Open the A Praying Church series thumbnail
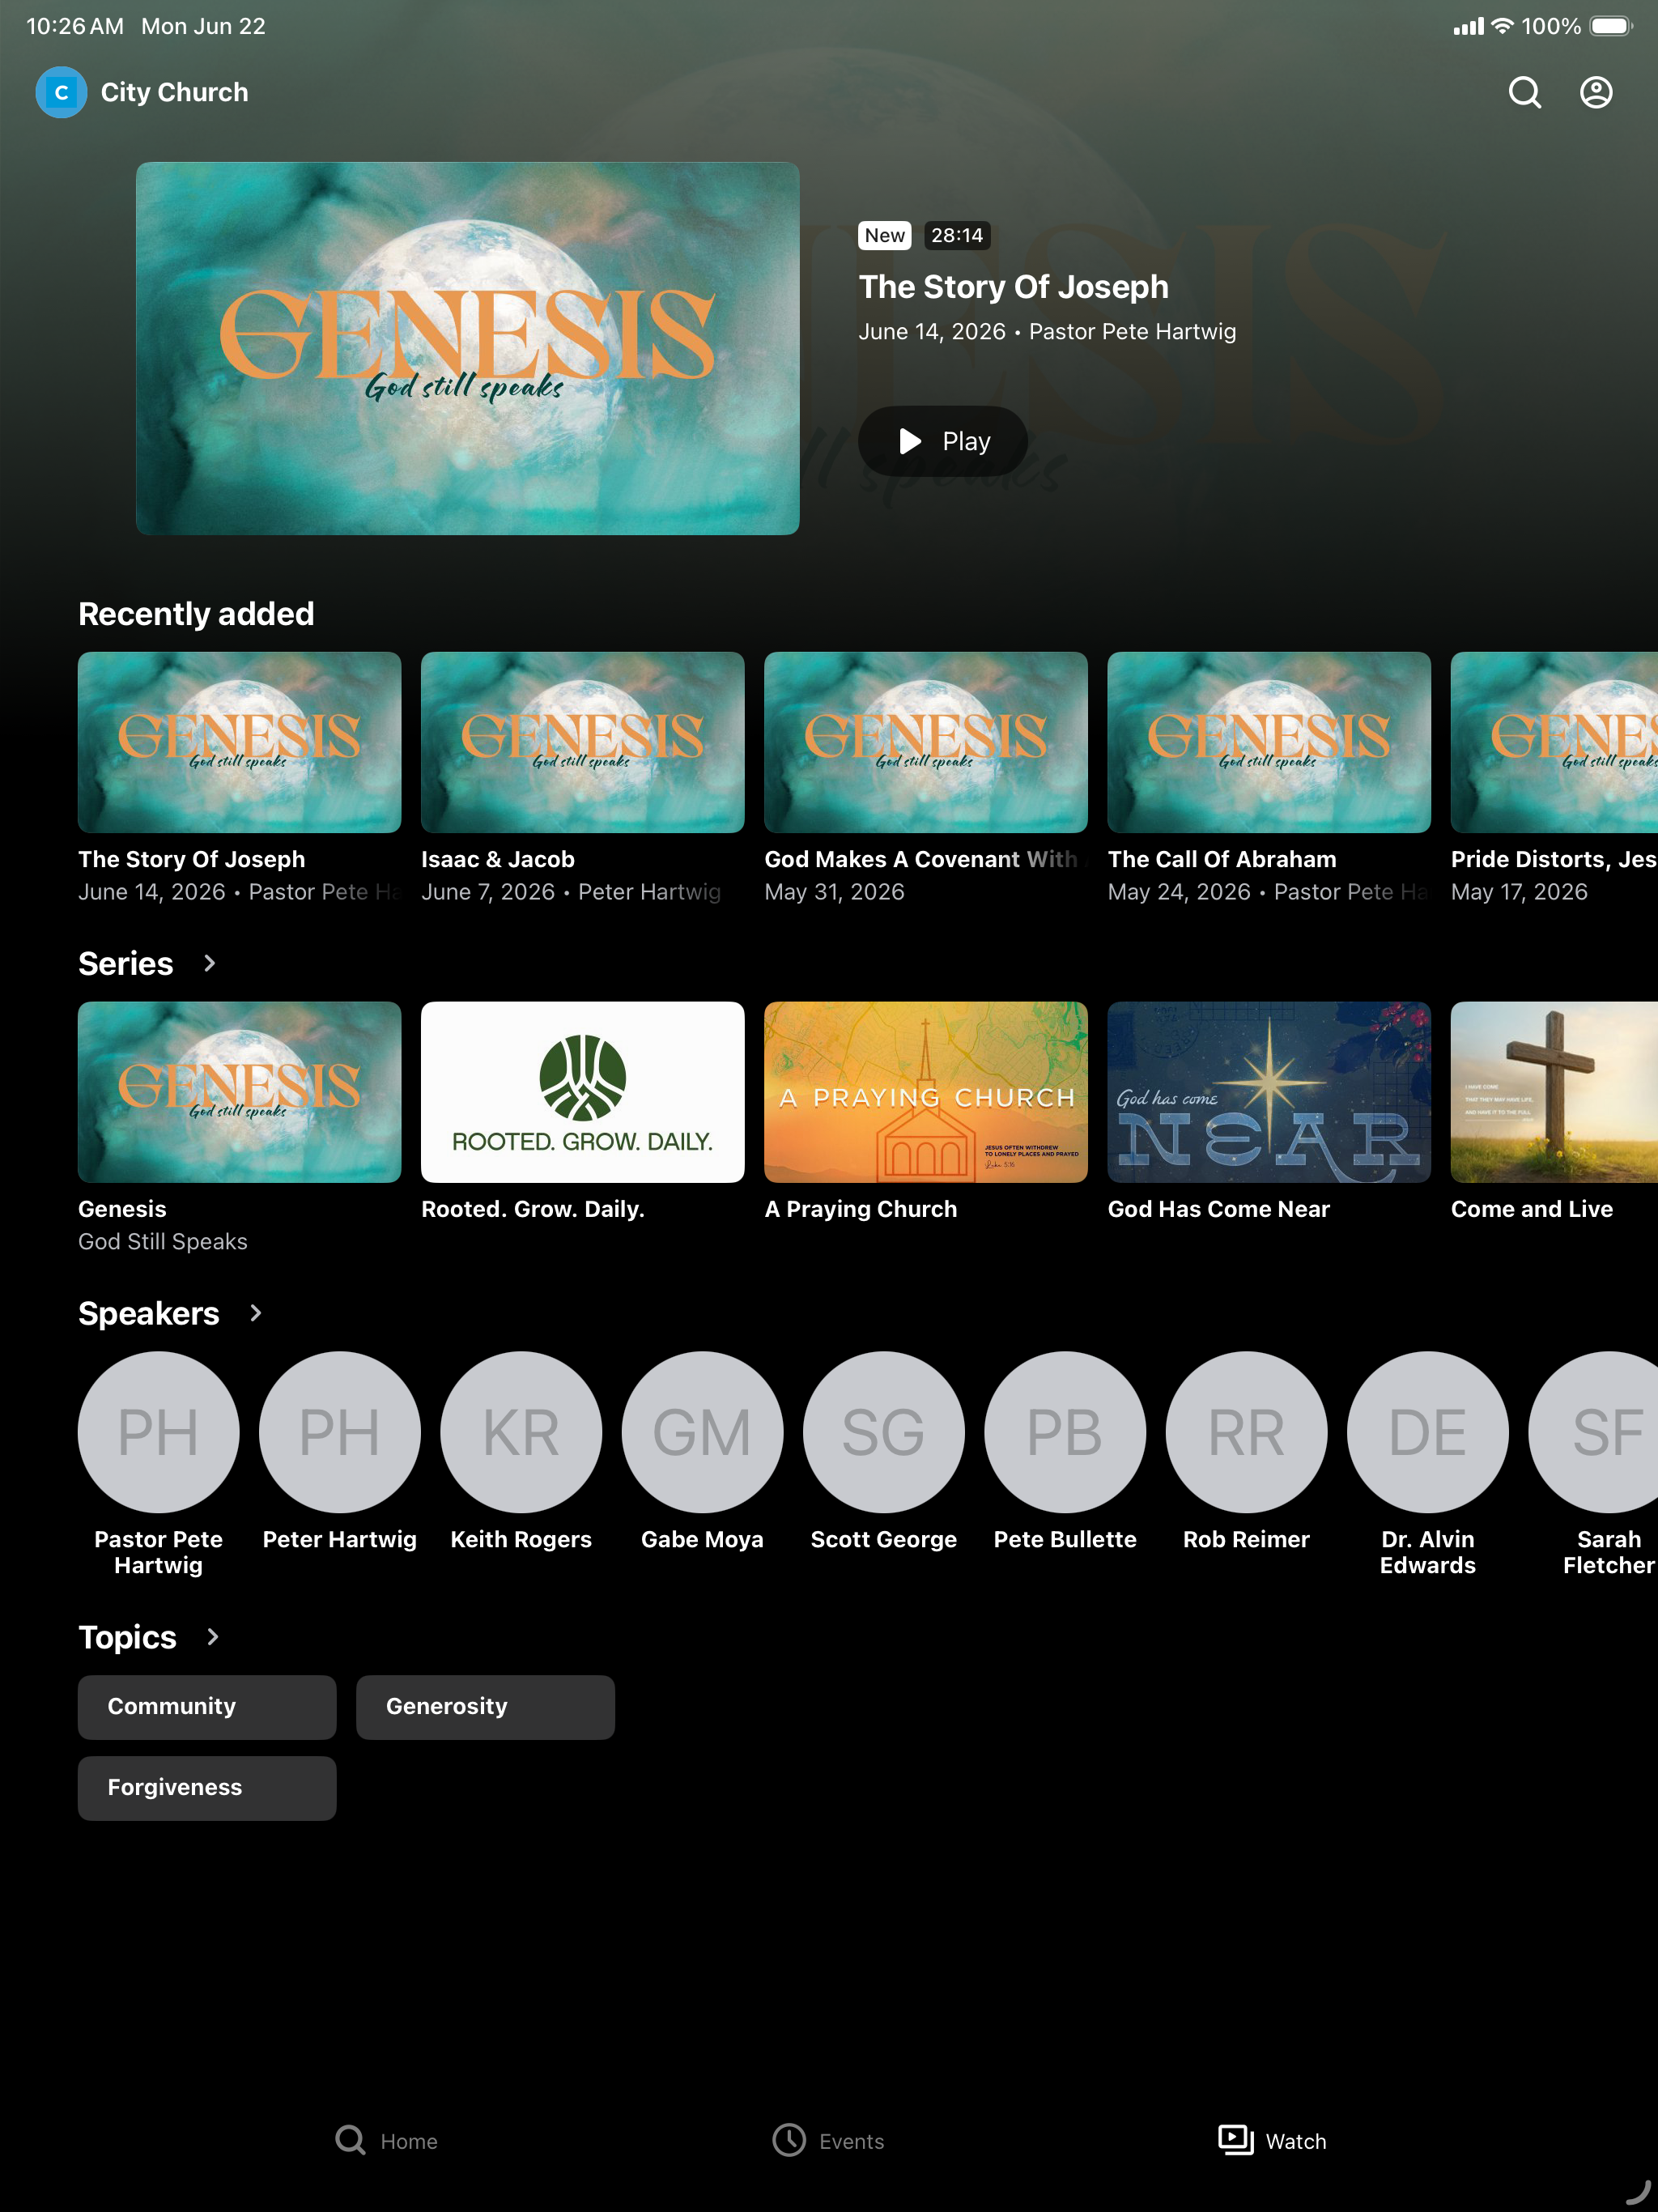Viewport: 1658px width, 2212px height. pos(926,1092)
